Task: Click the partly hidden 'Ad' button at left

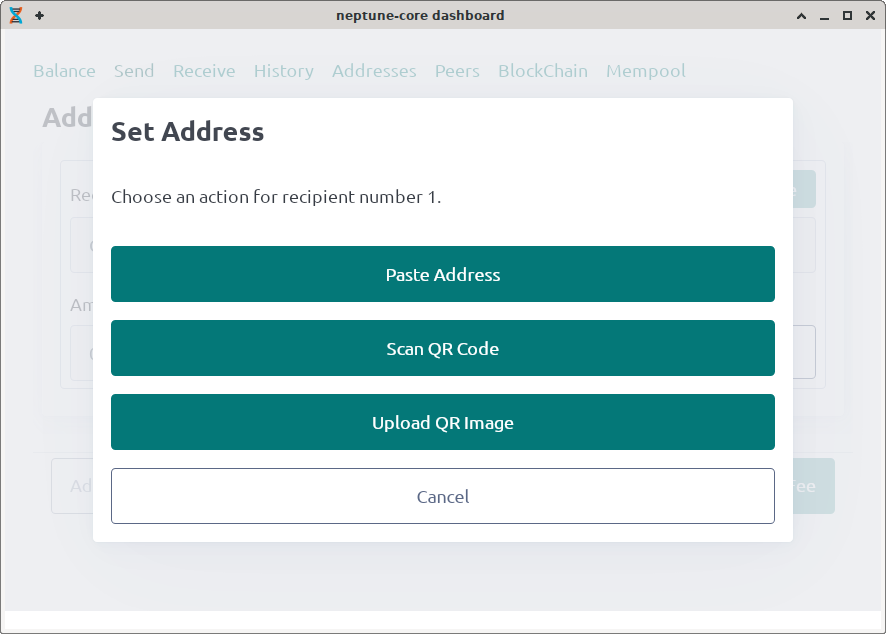Action: 72,487
